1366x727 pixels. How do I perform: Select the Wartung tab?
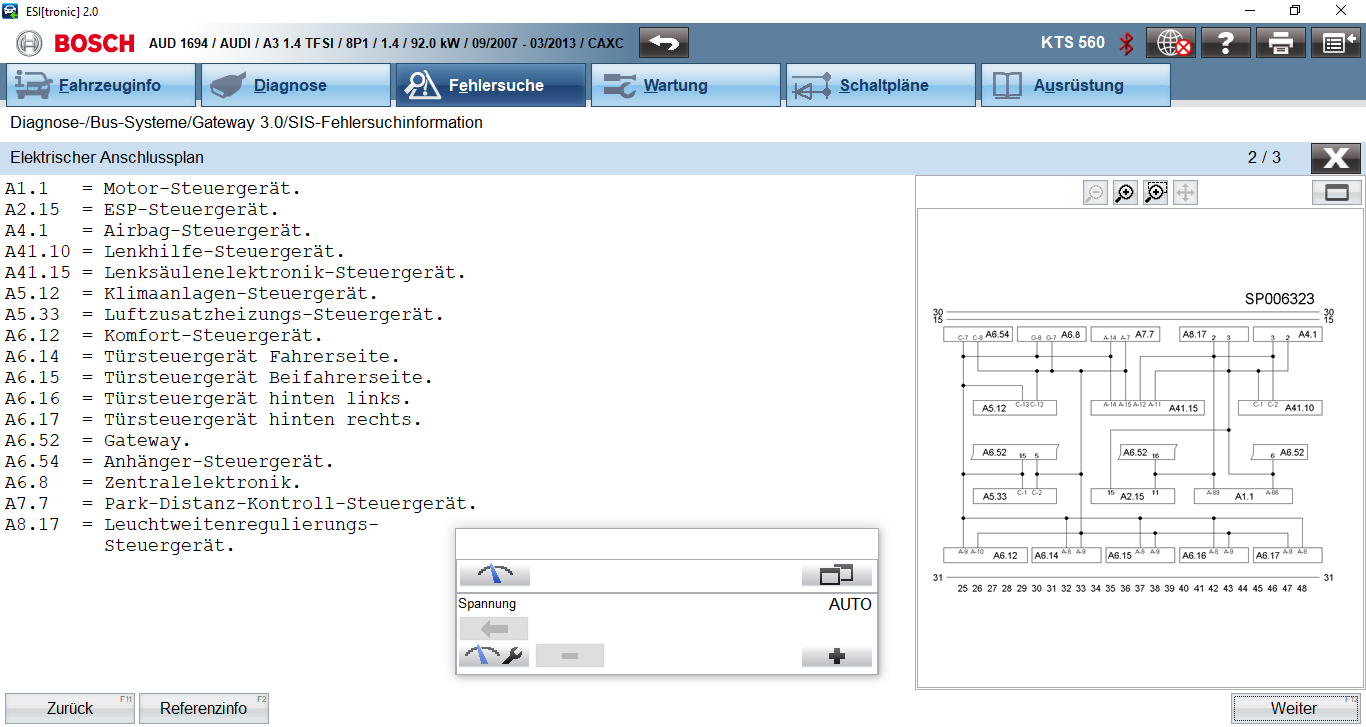(x=685, y=86)
